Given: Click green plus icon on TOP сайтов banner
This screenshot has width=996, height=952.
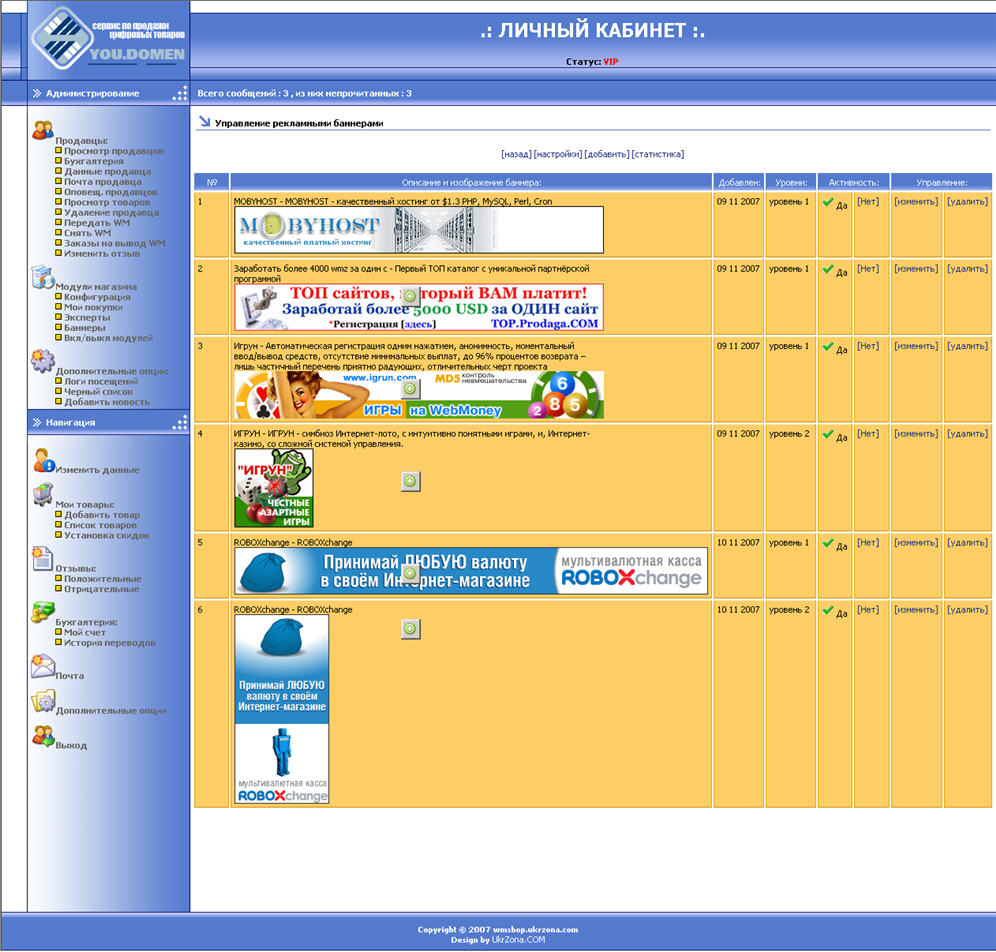Looking at the screenshot, I should tap(410, 296).
